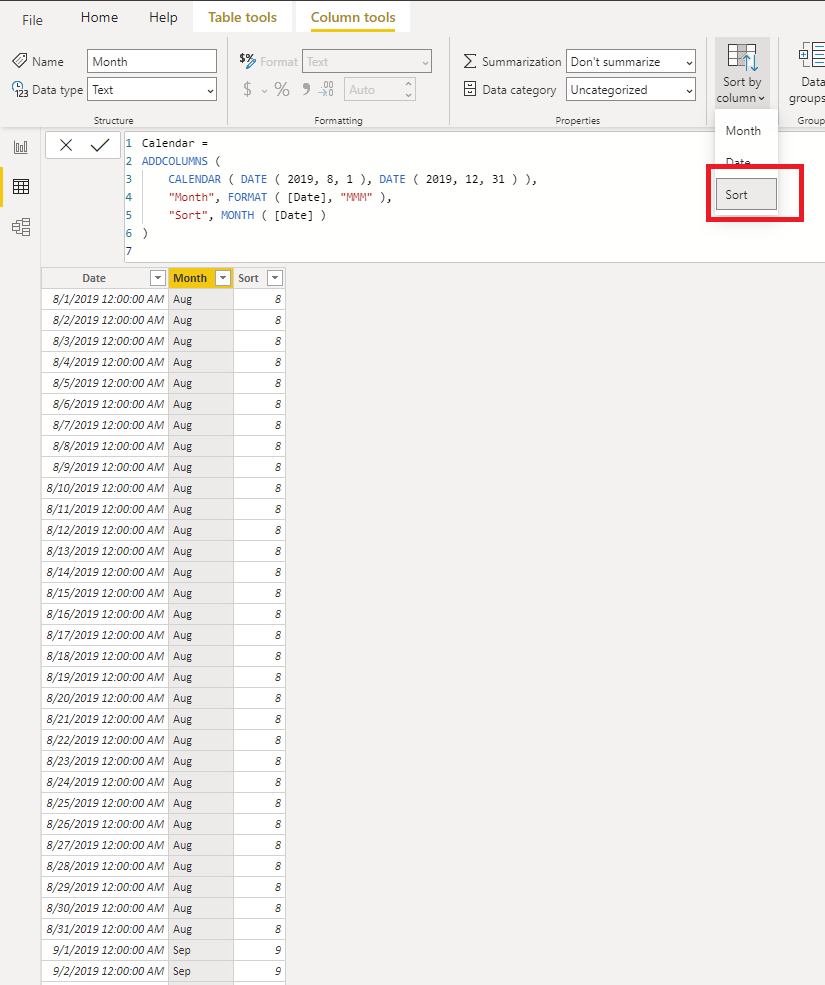Switch to the Home tab
825x985 pixels.
click(x=99, y=18)
